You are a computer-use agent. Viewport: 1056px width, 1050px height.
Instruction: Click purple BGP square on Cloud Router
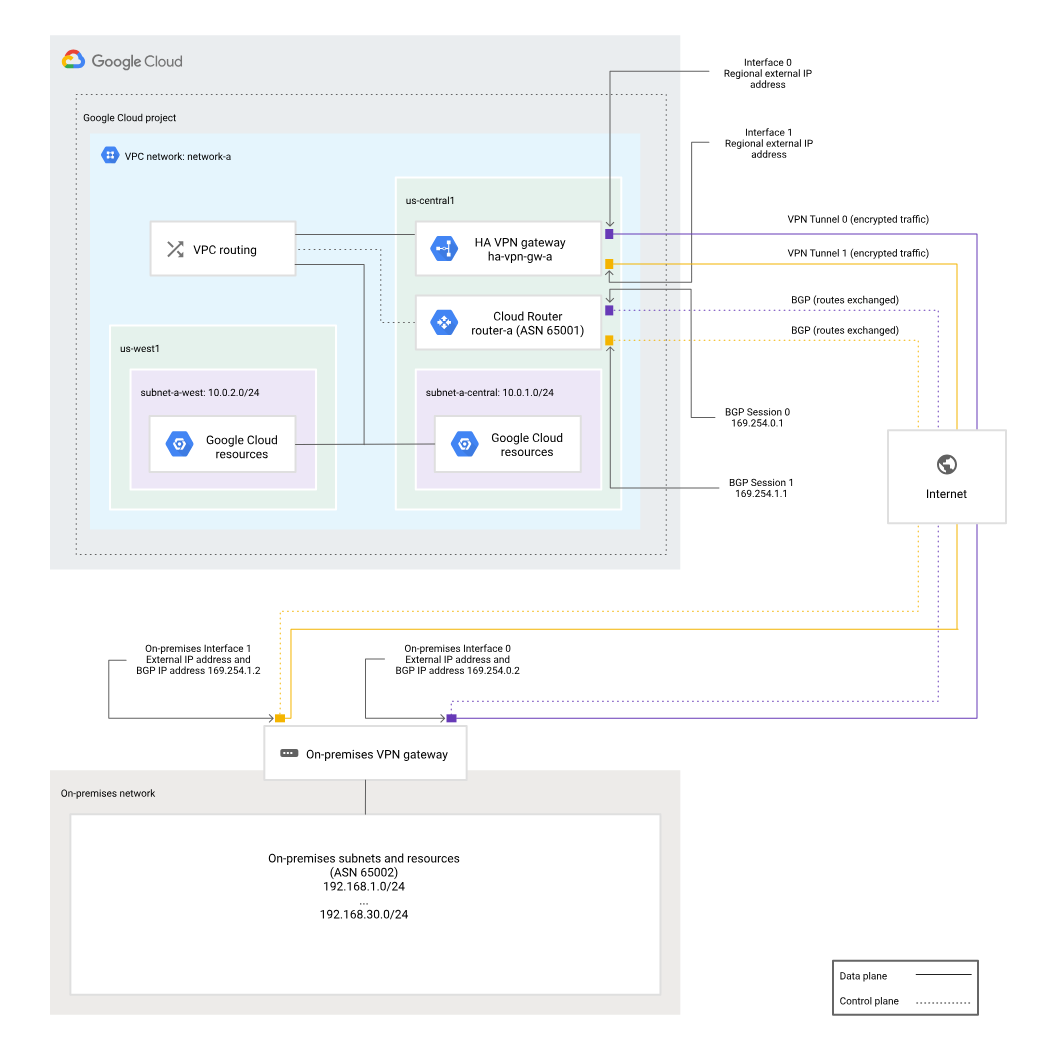pyautogui.click(x=609, y=310)
